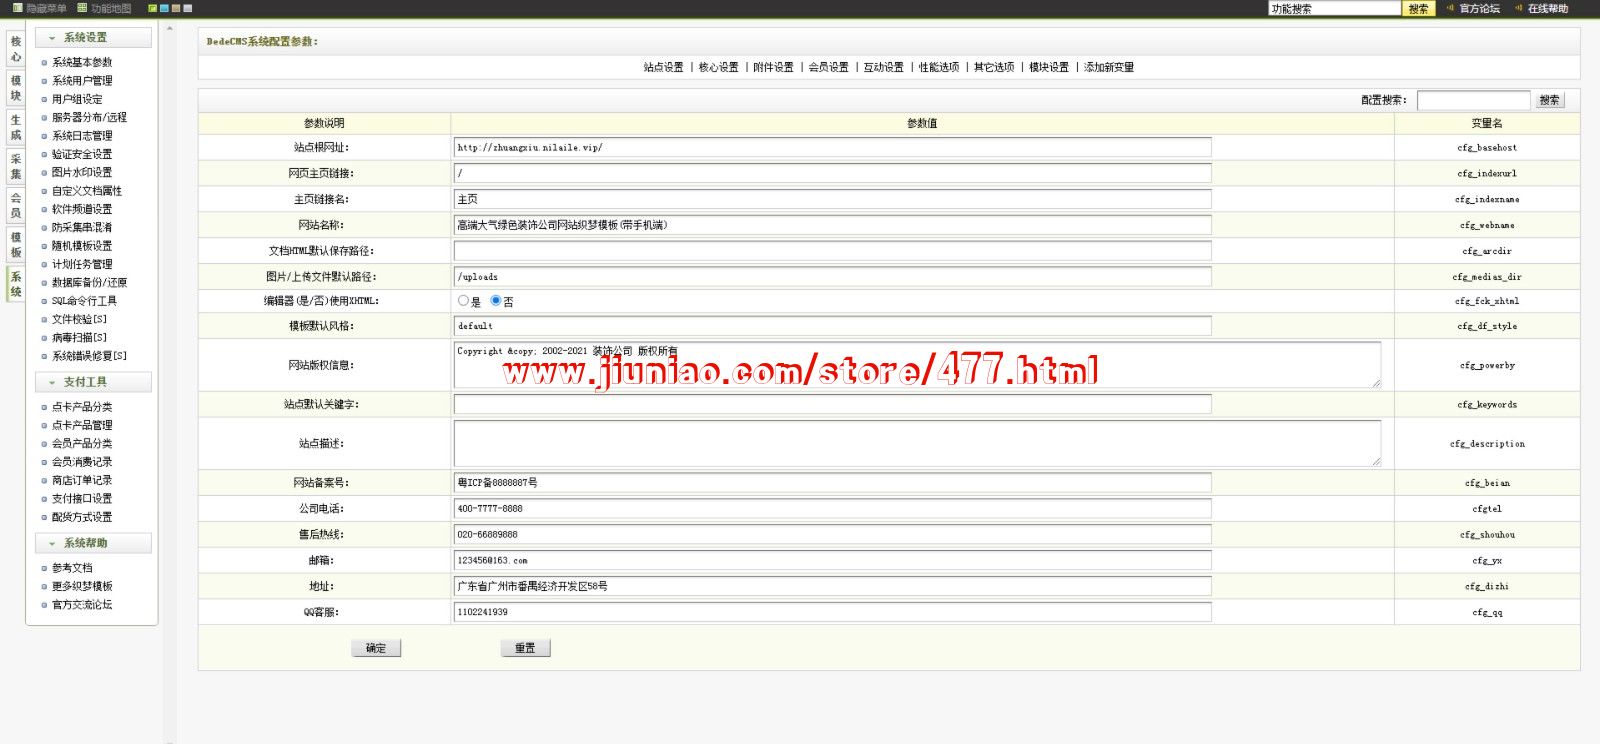Open the 附件设置 config tab
The height and width of the screenshot is (744, 1600).
point(773,67)
